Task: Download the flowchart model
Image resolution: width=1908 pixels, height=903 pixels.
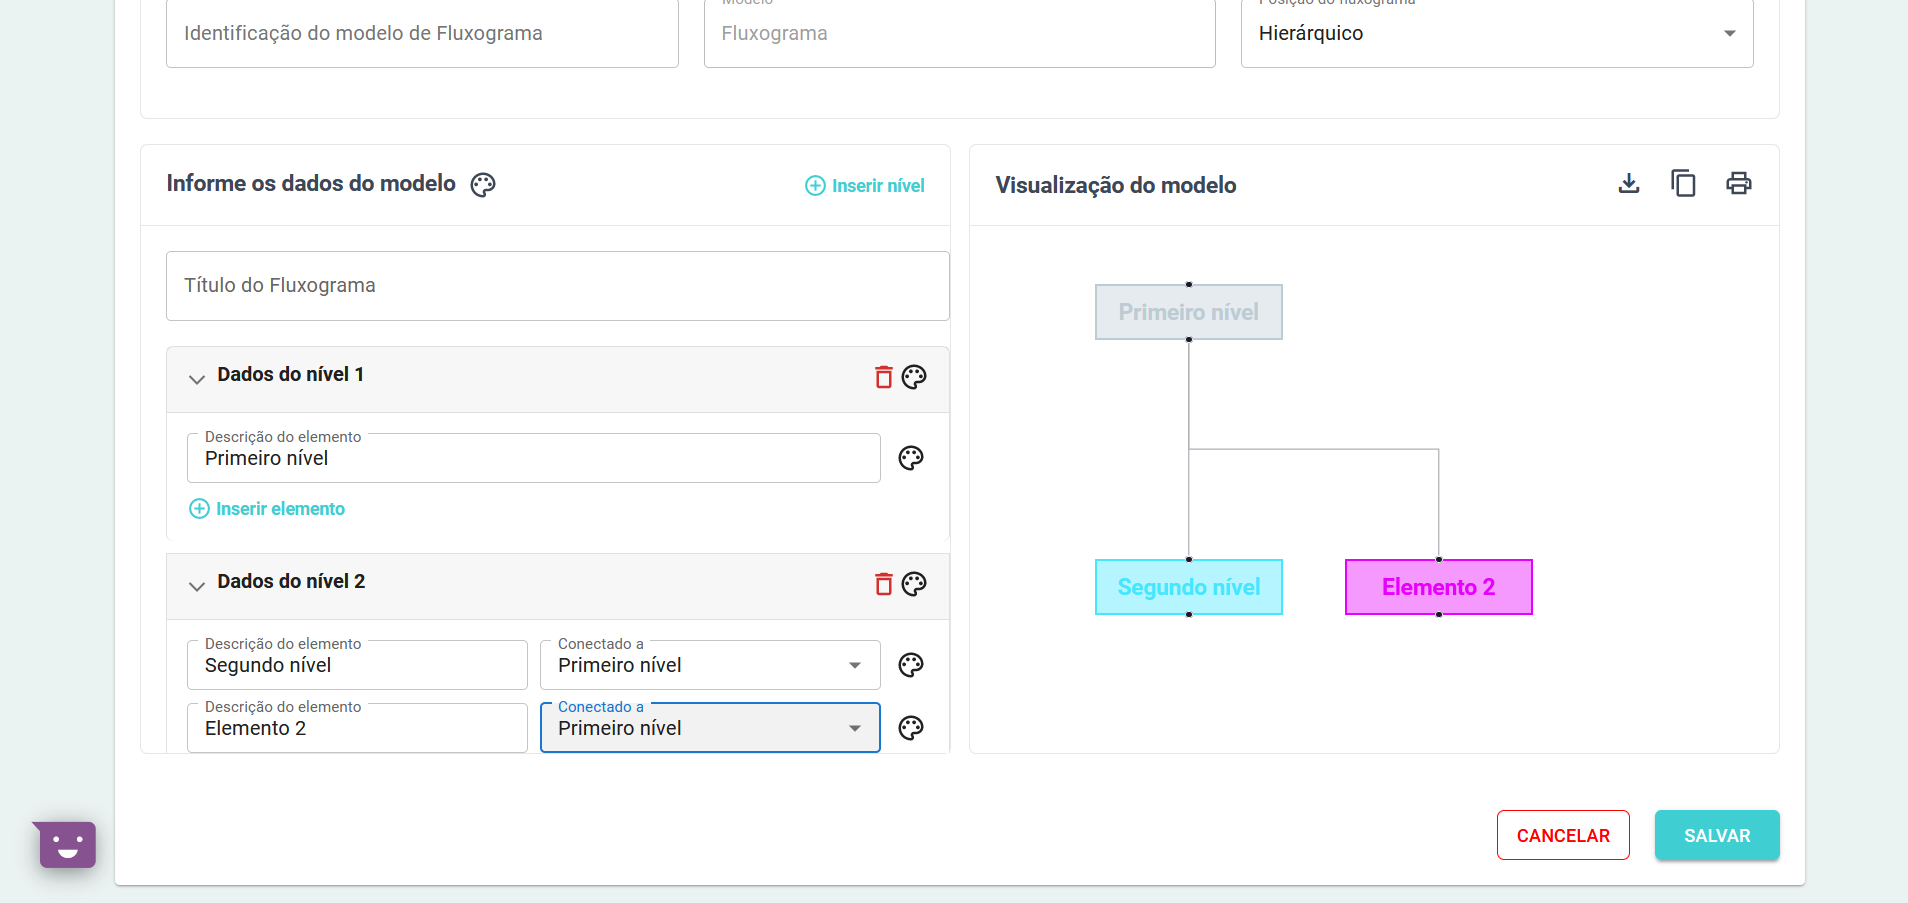Action: coord(1629,183)
